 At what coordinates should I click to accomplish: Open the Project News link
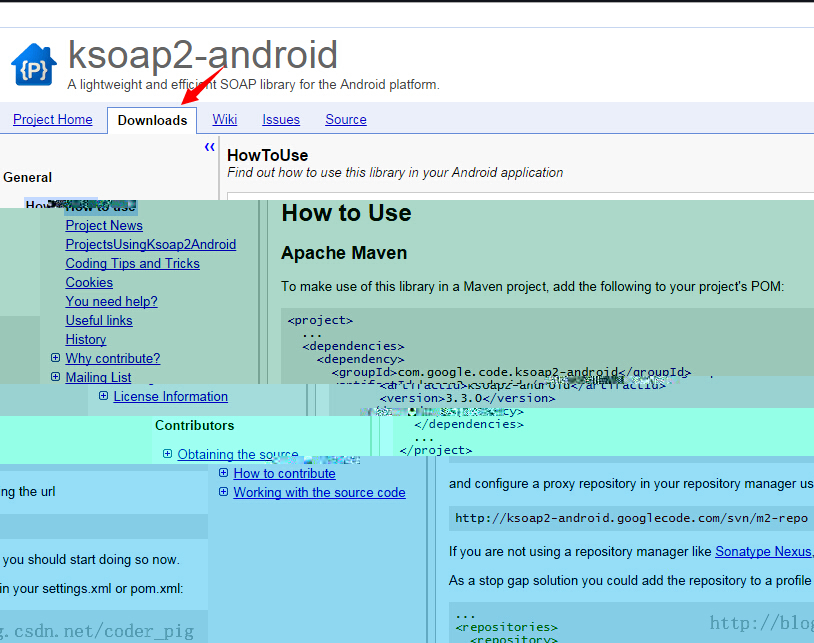(x=104, y=226)
